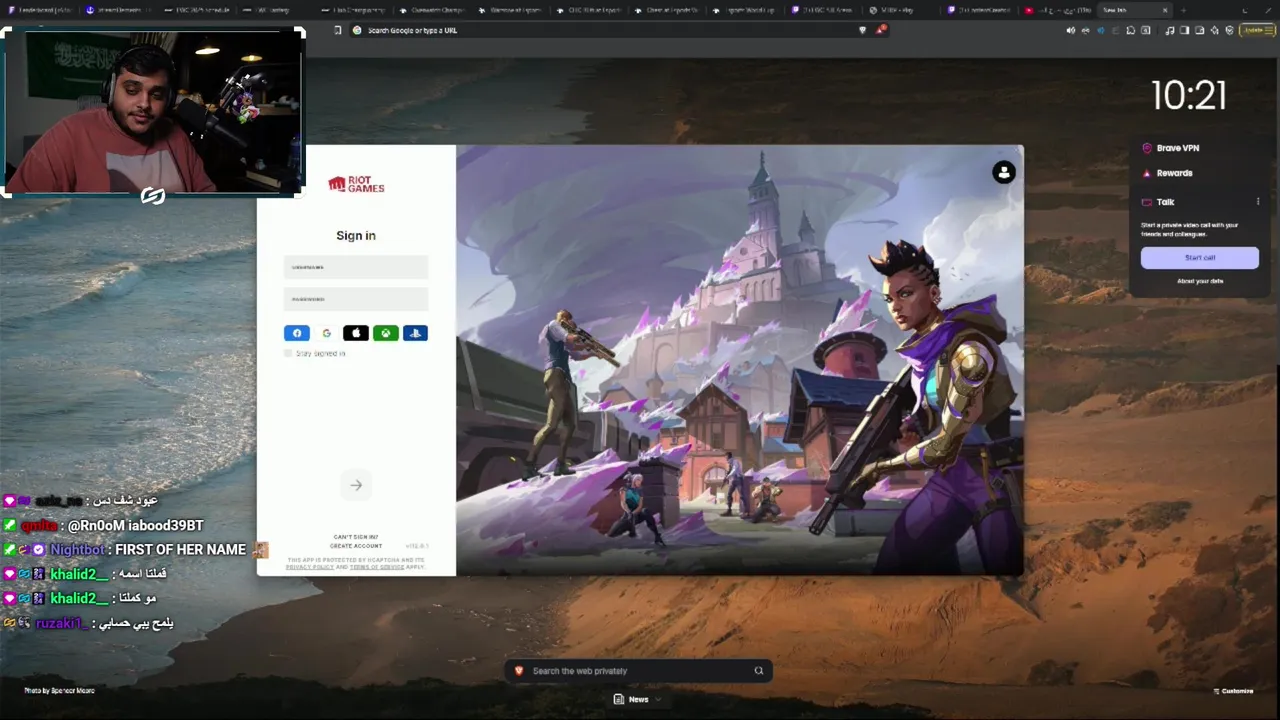Image resolution: width=1280 pixels, height=720 pixels.
Task: Sign in with the Google icon
Action: coord(326,333)
